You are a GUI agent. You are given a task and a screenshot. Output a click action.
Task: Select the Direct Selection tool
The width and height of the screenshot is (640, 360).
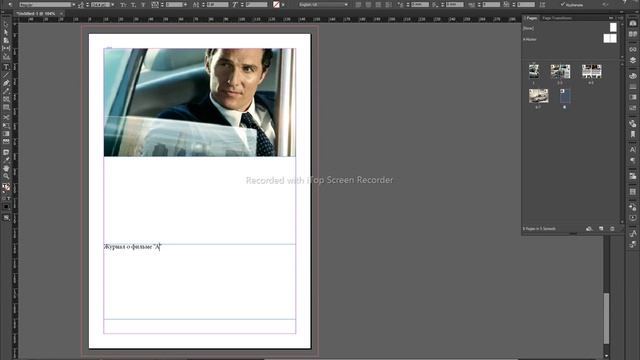(x=6, y=33)
